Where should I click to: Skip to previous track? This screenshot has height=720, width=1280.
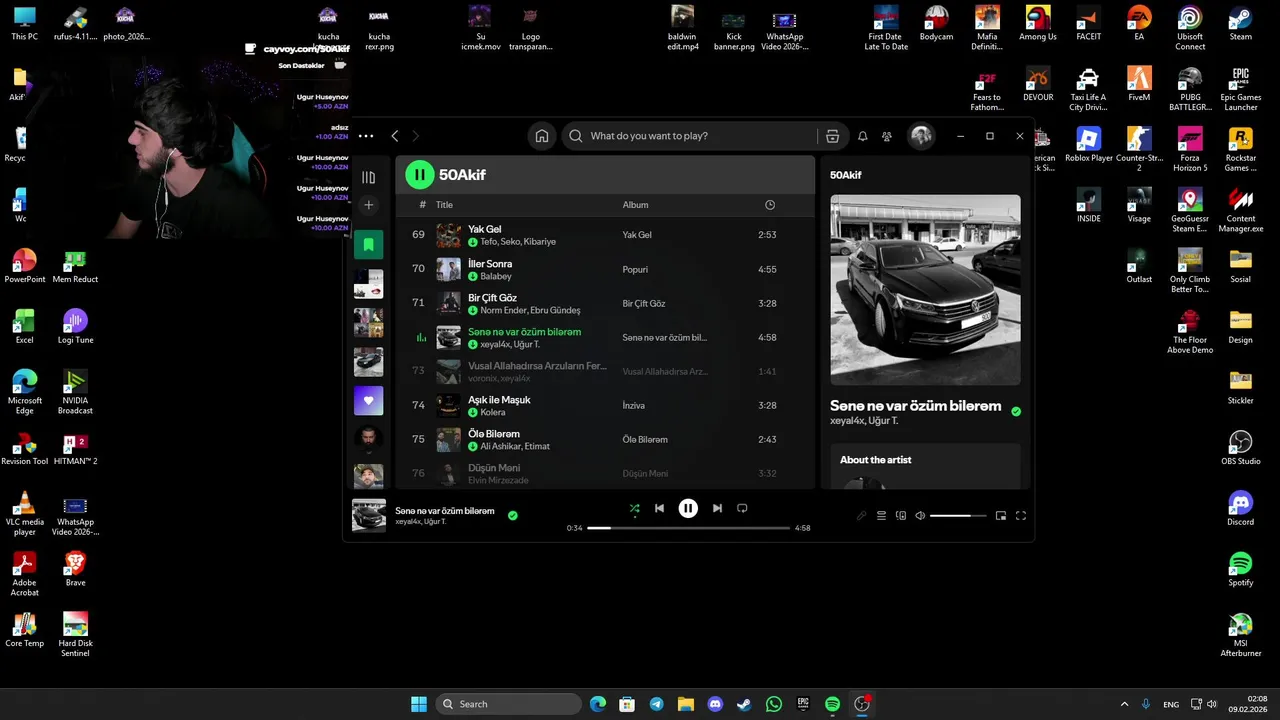click(x=659, y=508)
